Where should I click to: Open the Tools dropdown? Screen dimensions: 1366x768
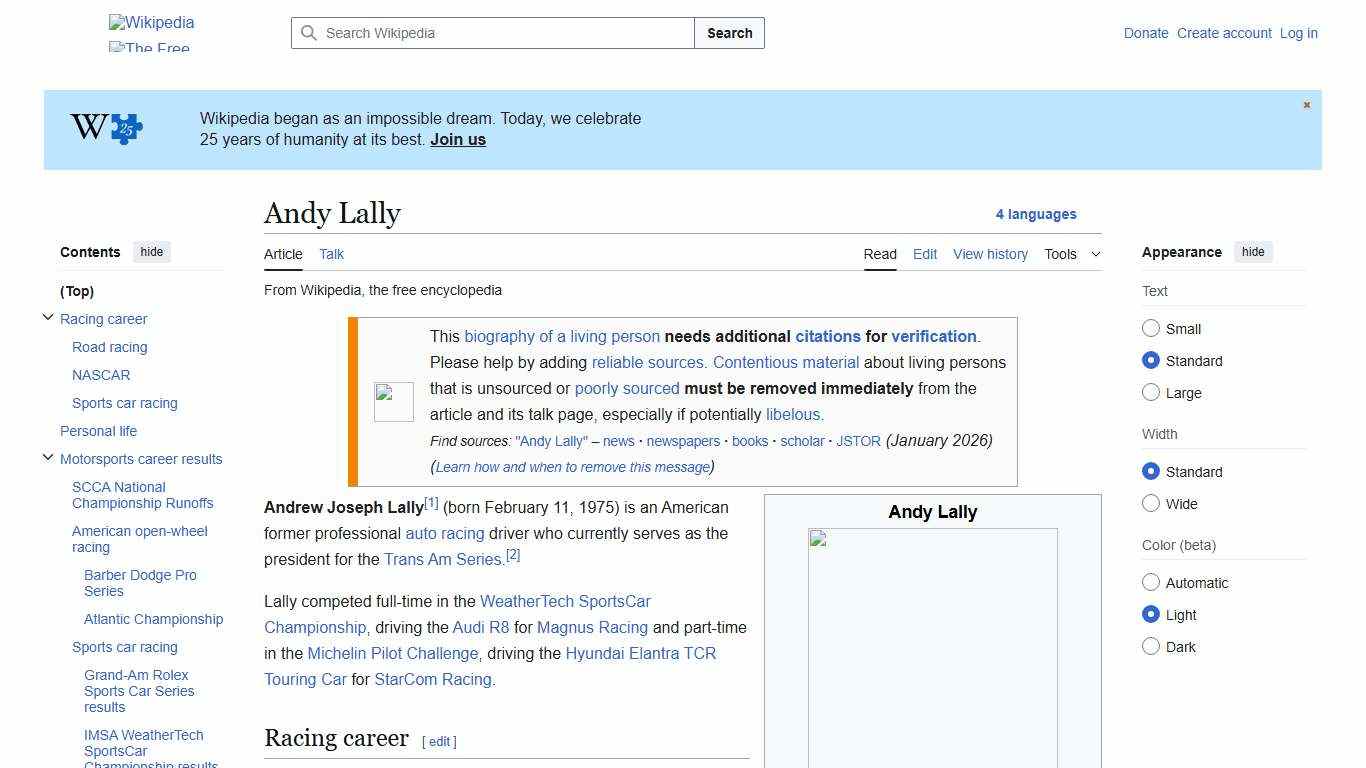point(1072,254)
